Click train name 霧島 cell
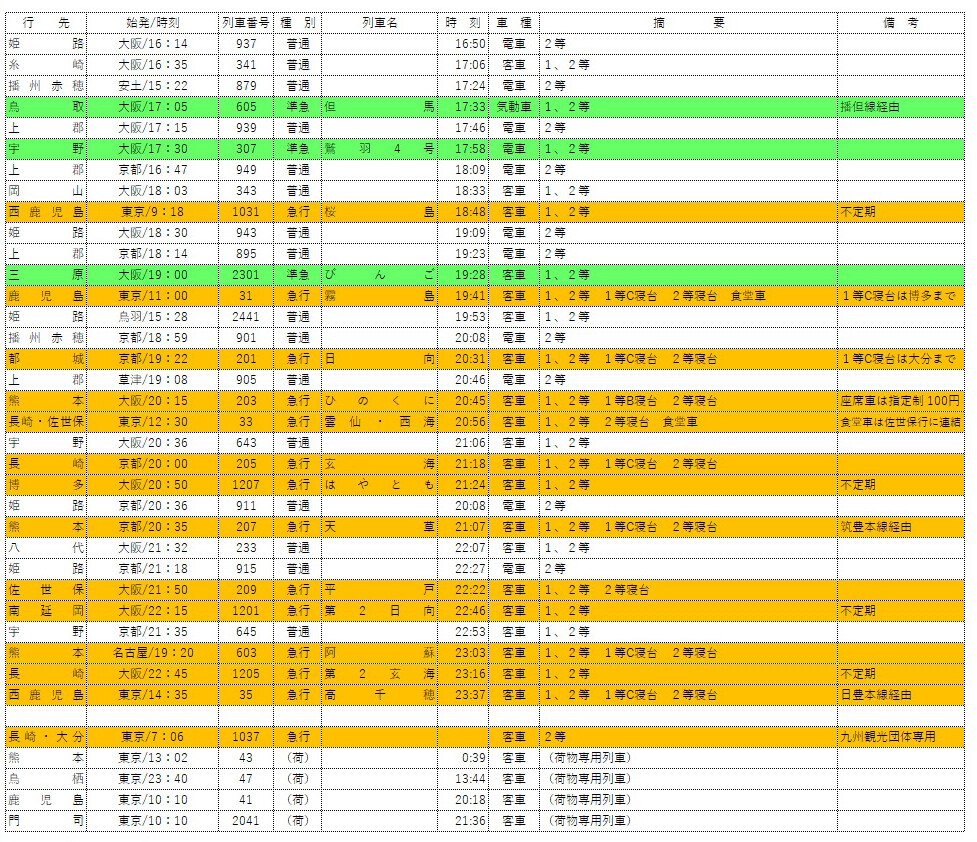This screenshot has height=842, width=977. (x=379, y=296)
